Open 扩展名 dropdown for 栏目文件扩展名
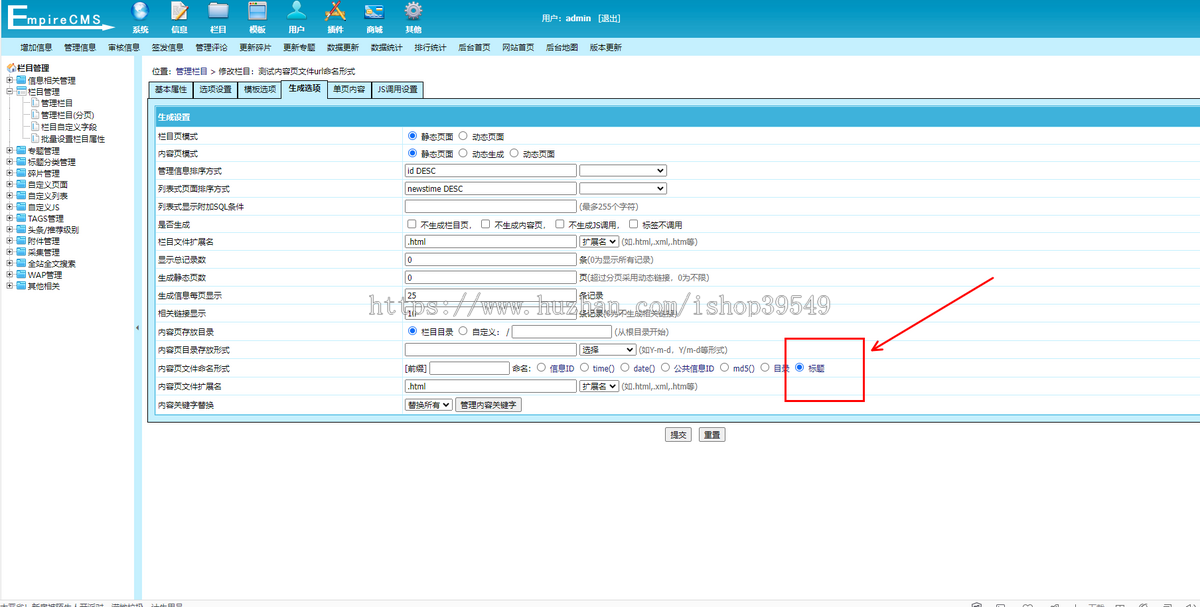1200x607 pixels. 599,242
